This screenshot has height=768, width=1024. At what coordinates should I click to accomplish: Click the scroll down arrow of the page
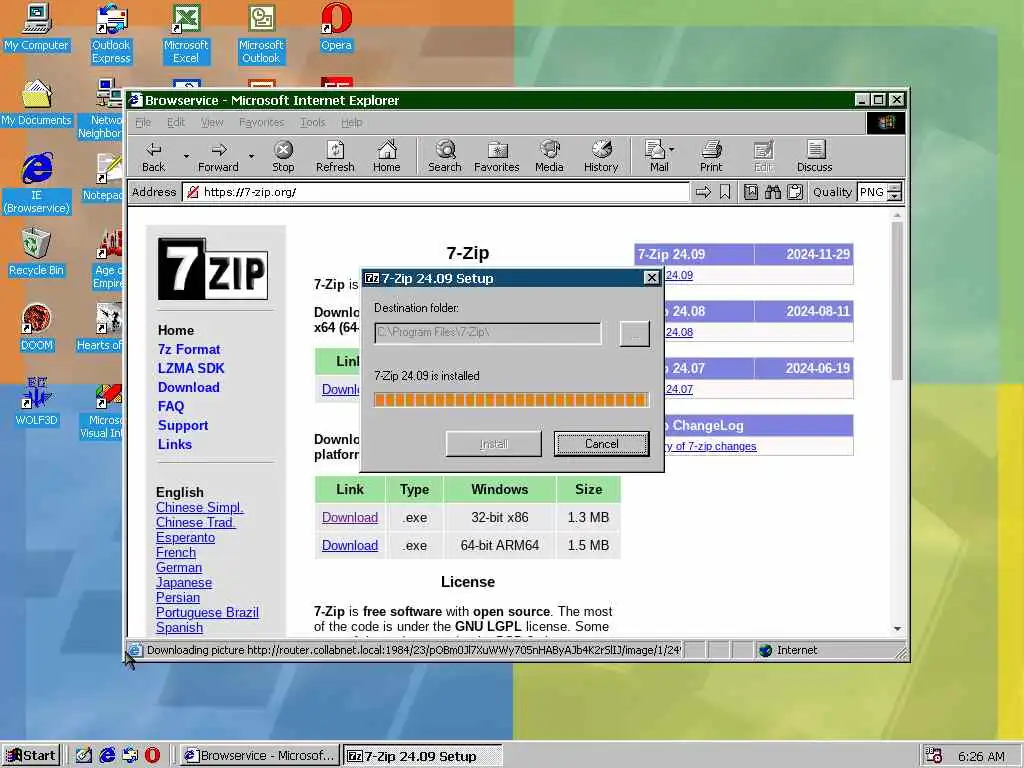tap(897, 628)
